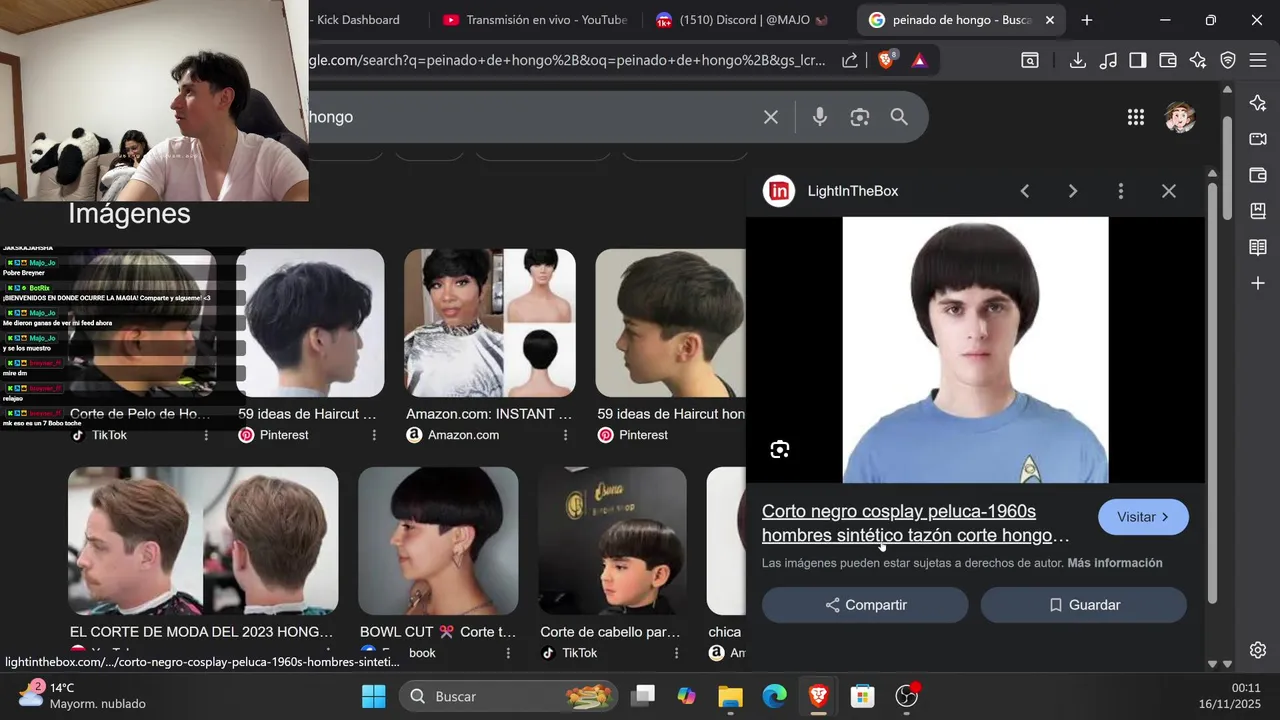Viewport: 1280px width, 720px height.
Task: Open the Brave Wallet toolbar icon
Action: 1168,60
